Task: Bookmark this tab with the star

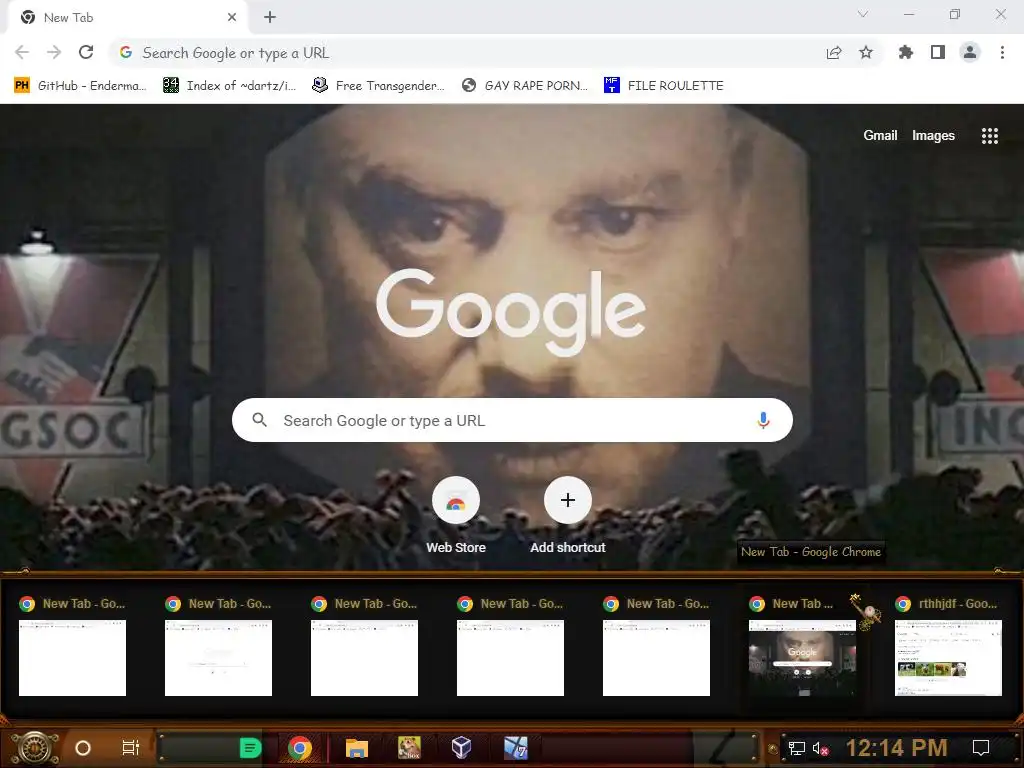Action: pos(866,52)
